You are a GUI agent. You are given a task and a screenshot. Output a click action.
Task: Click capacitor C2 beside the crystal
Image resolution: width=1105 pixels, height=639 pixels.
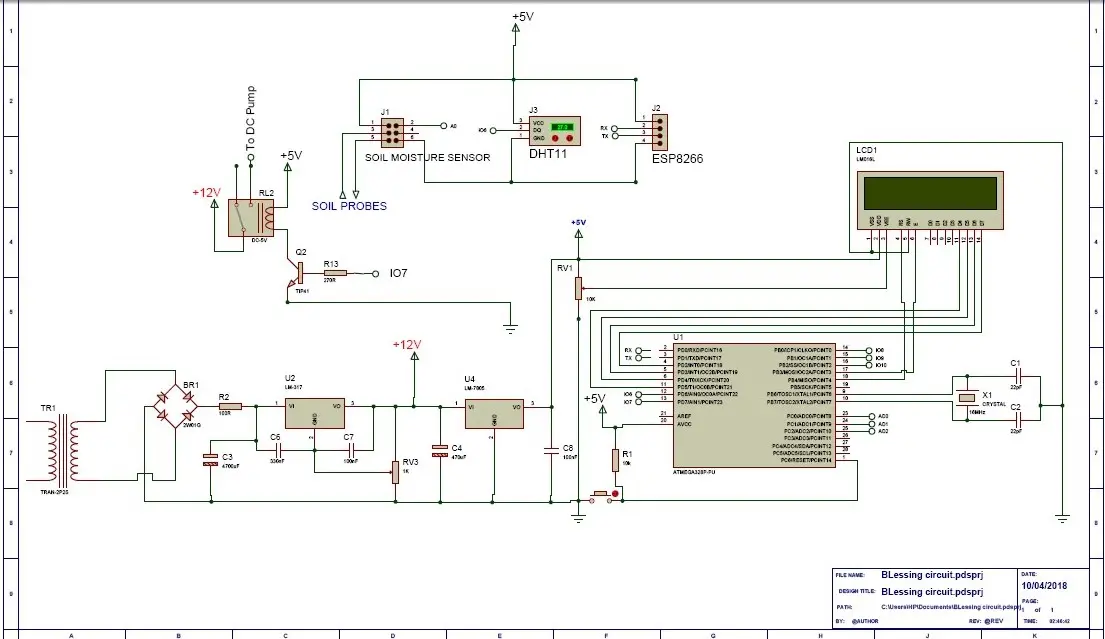coord(1016,421)
